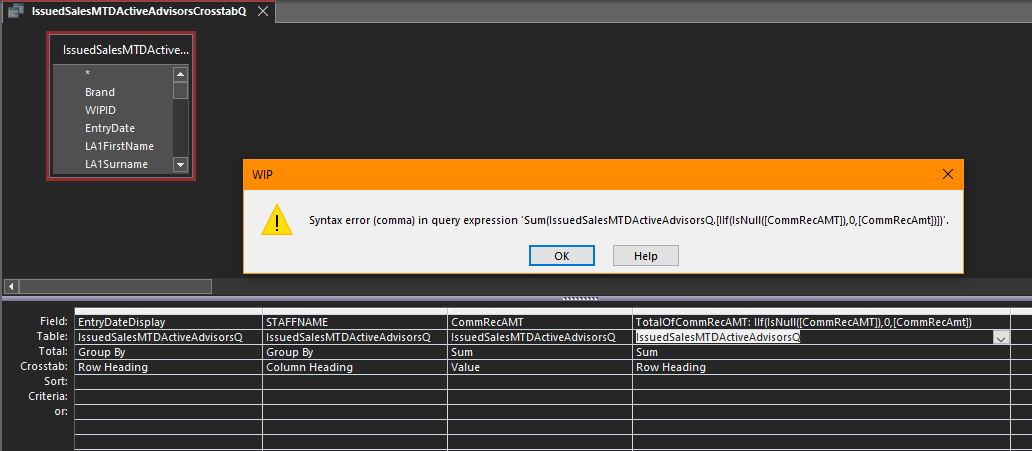Click the Criteria cell under STAFFNAME
1032x451 pixels.
[355, 397]
